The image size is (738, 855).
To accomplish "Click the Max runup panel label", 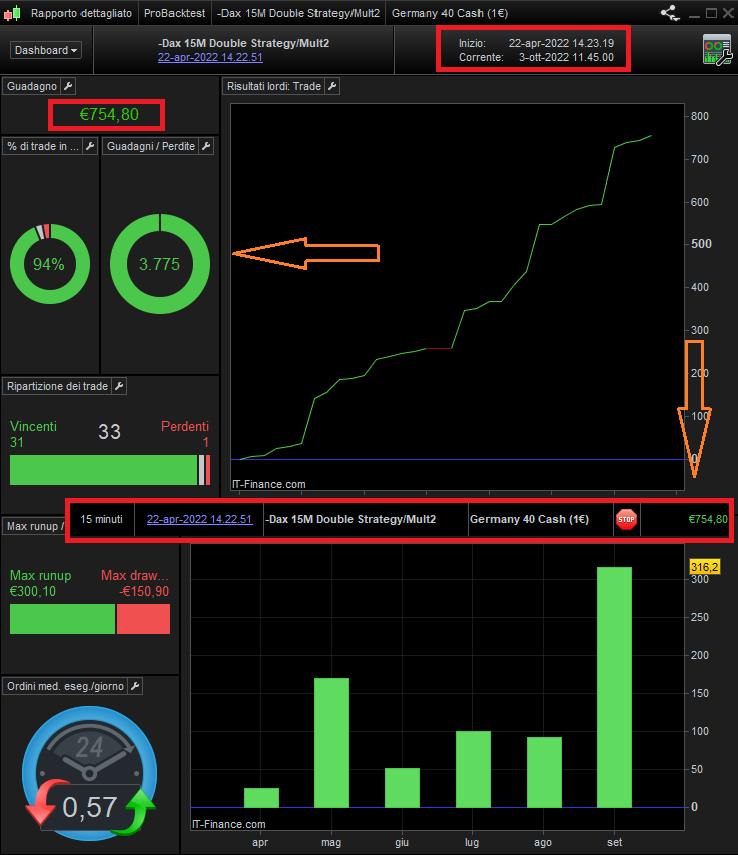I will [x=34, y=526].
